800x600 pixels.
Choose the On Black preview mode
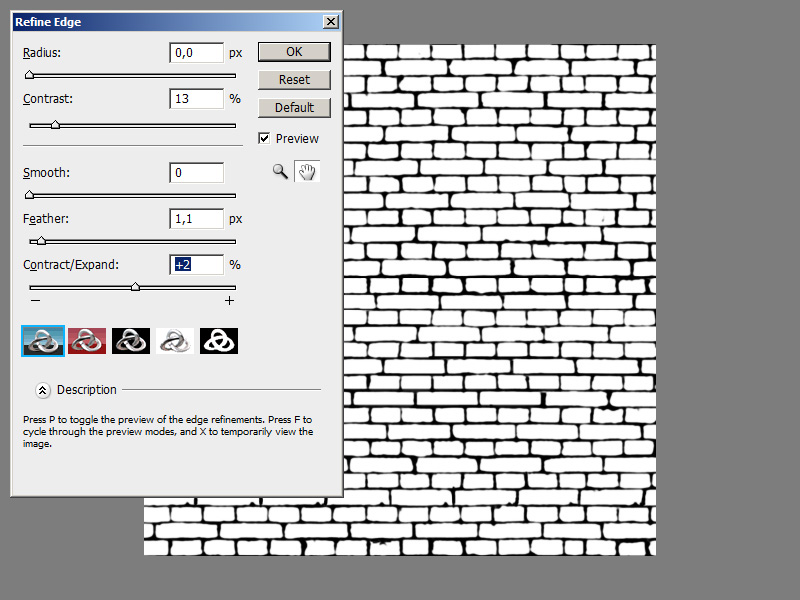point(131,341)
